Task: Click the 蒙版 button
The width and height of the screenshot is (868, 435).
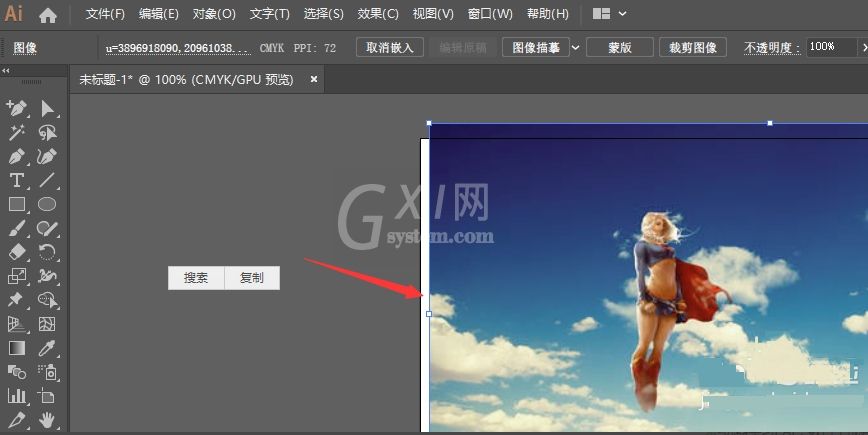Action: (620, 48)
